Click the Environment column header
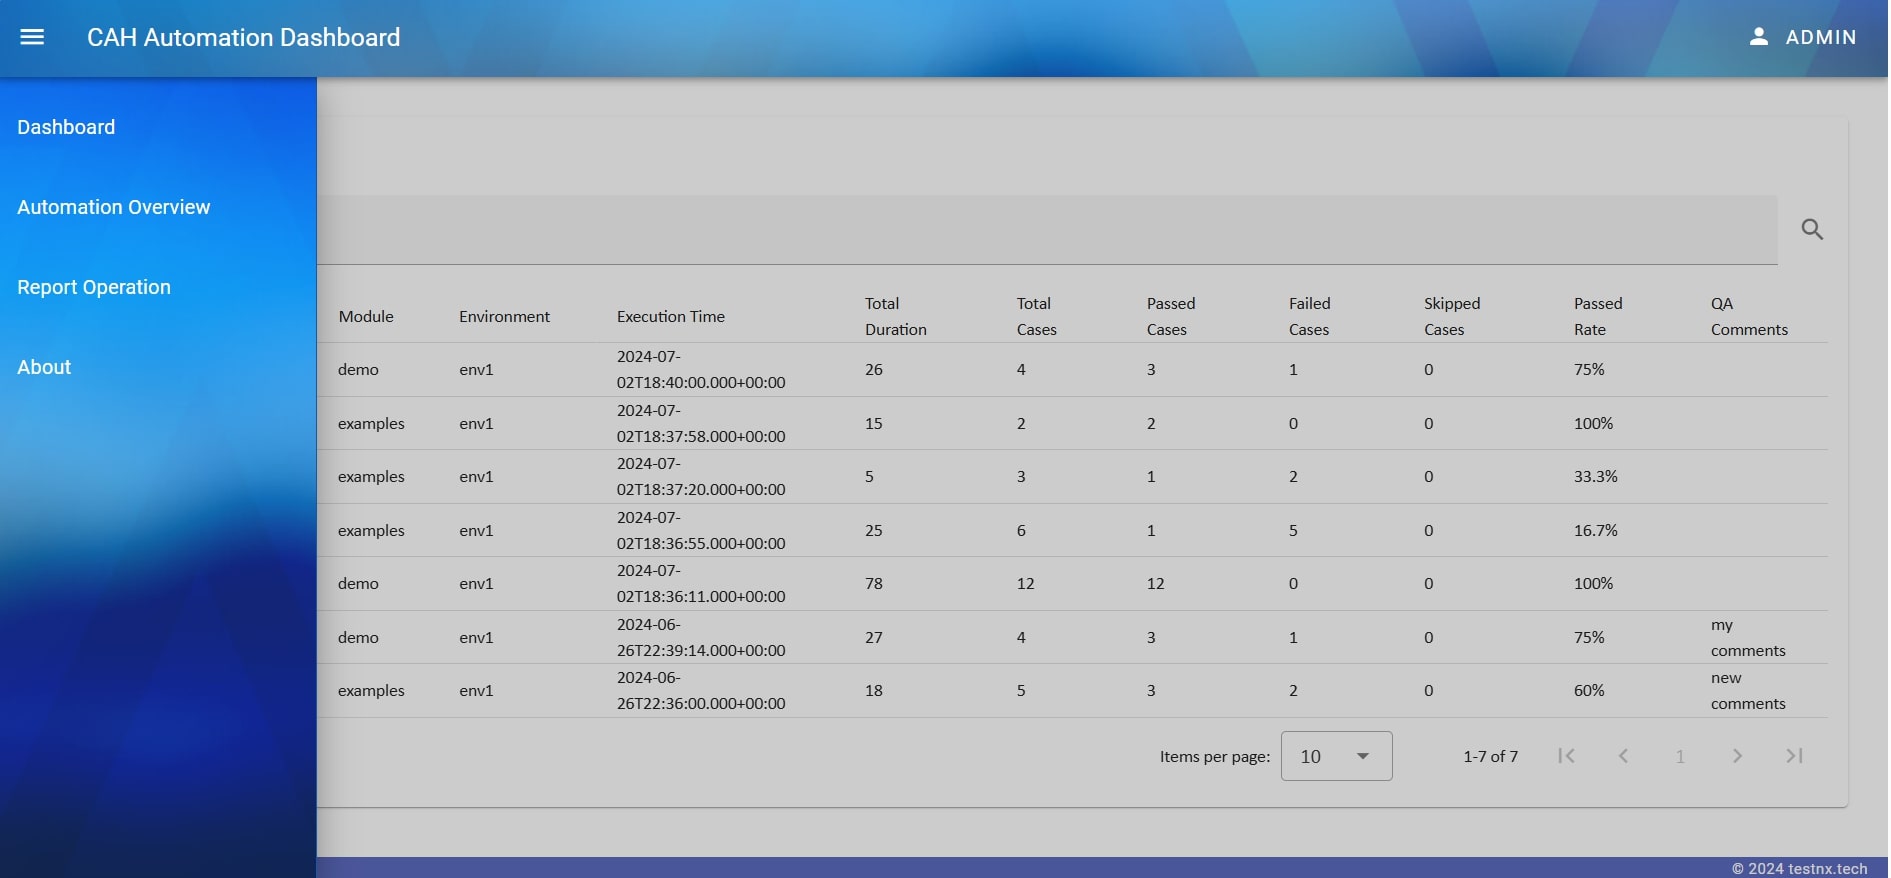1891x878 pixels. coord(504,316)
